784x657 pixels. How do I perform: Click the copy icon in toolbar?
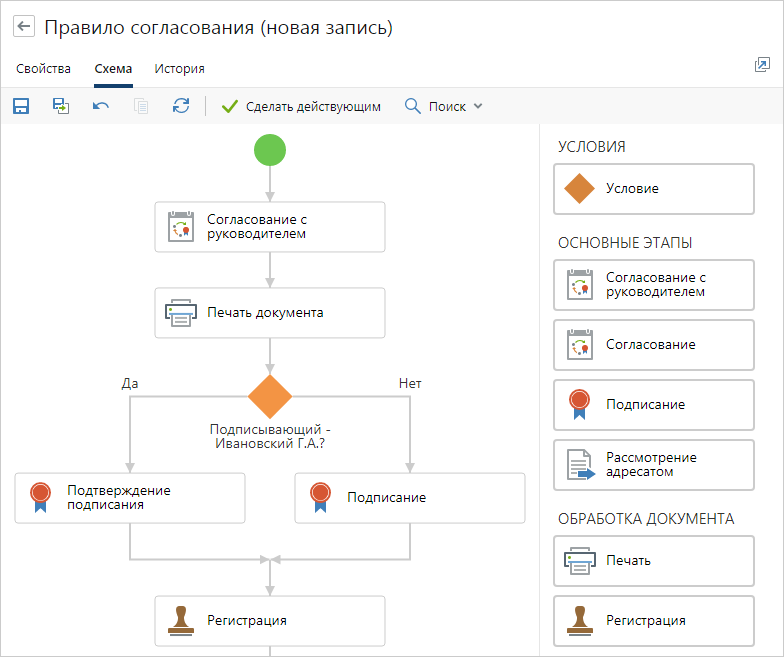[x=141, y=106]
